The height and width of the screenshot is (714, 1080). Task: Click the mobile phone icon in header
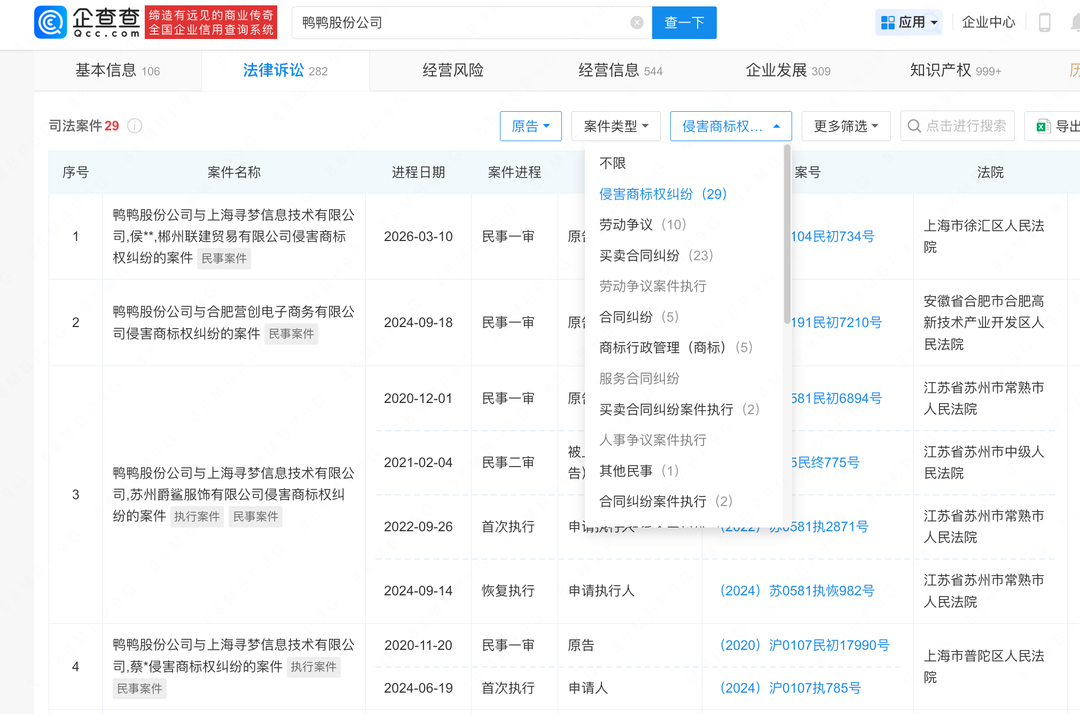[x=1045, y=22]
